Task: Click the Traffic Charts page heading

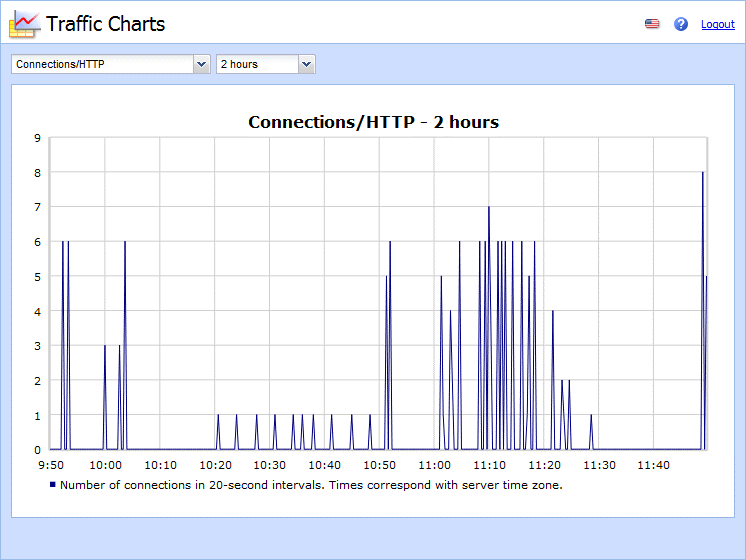Action: (105, 24)
